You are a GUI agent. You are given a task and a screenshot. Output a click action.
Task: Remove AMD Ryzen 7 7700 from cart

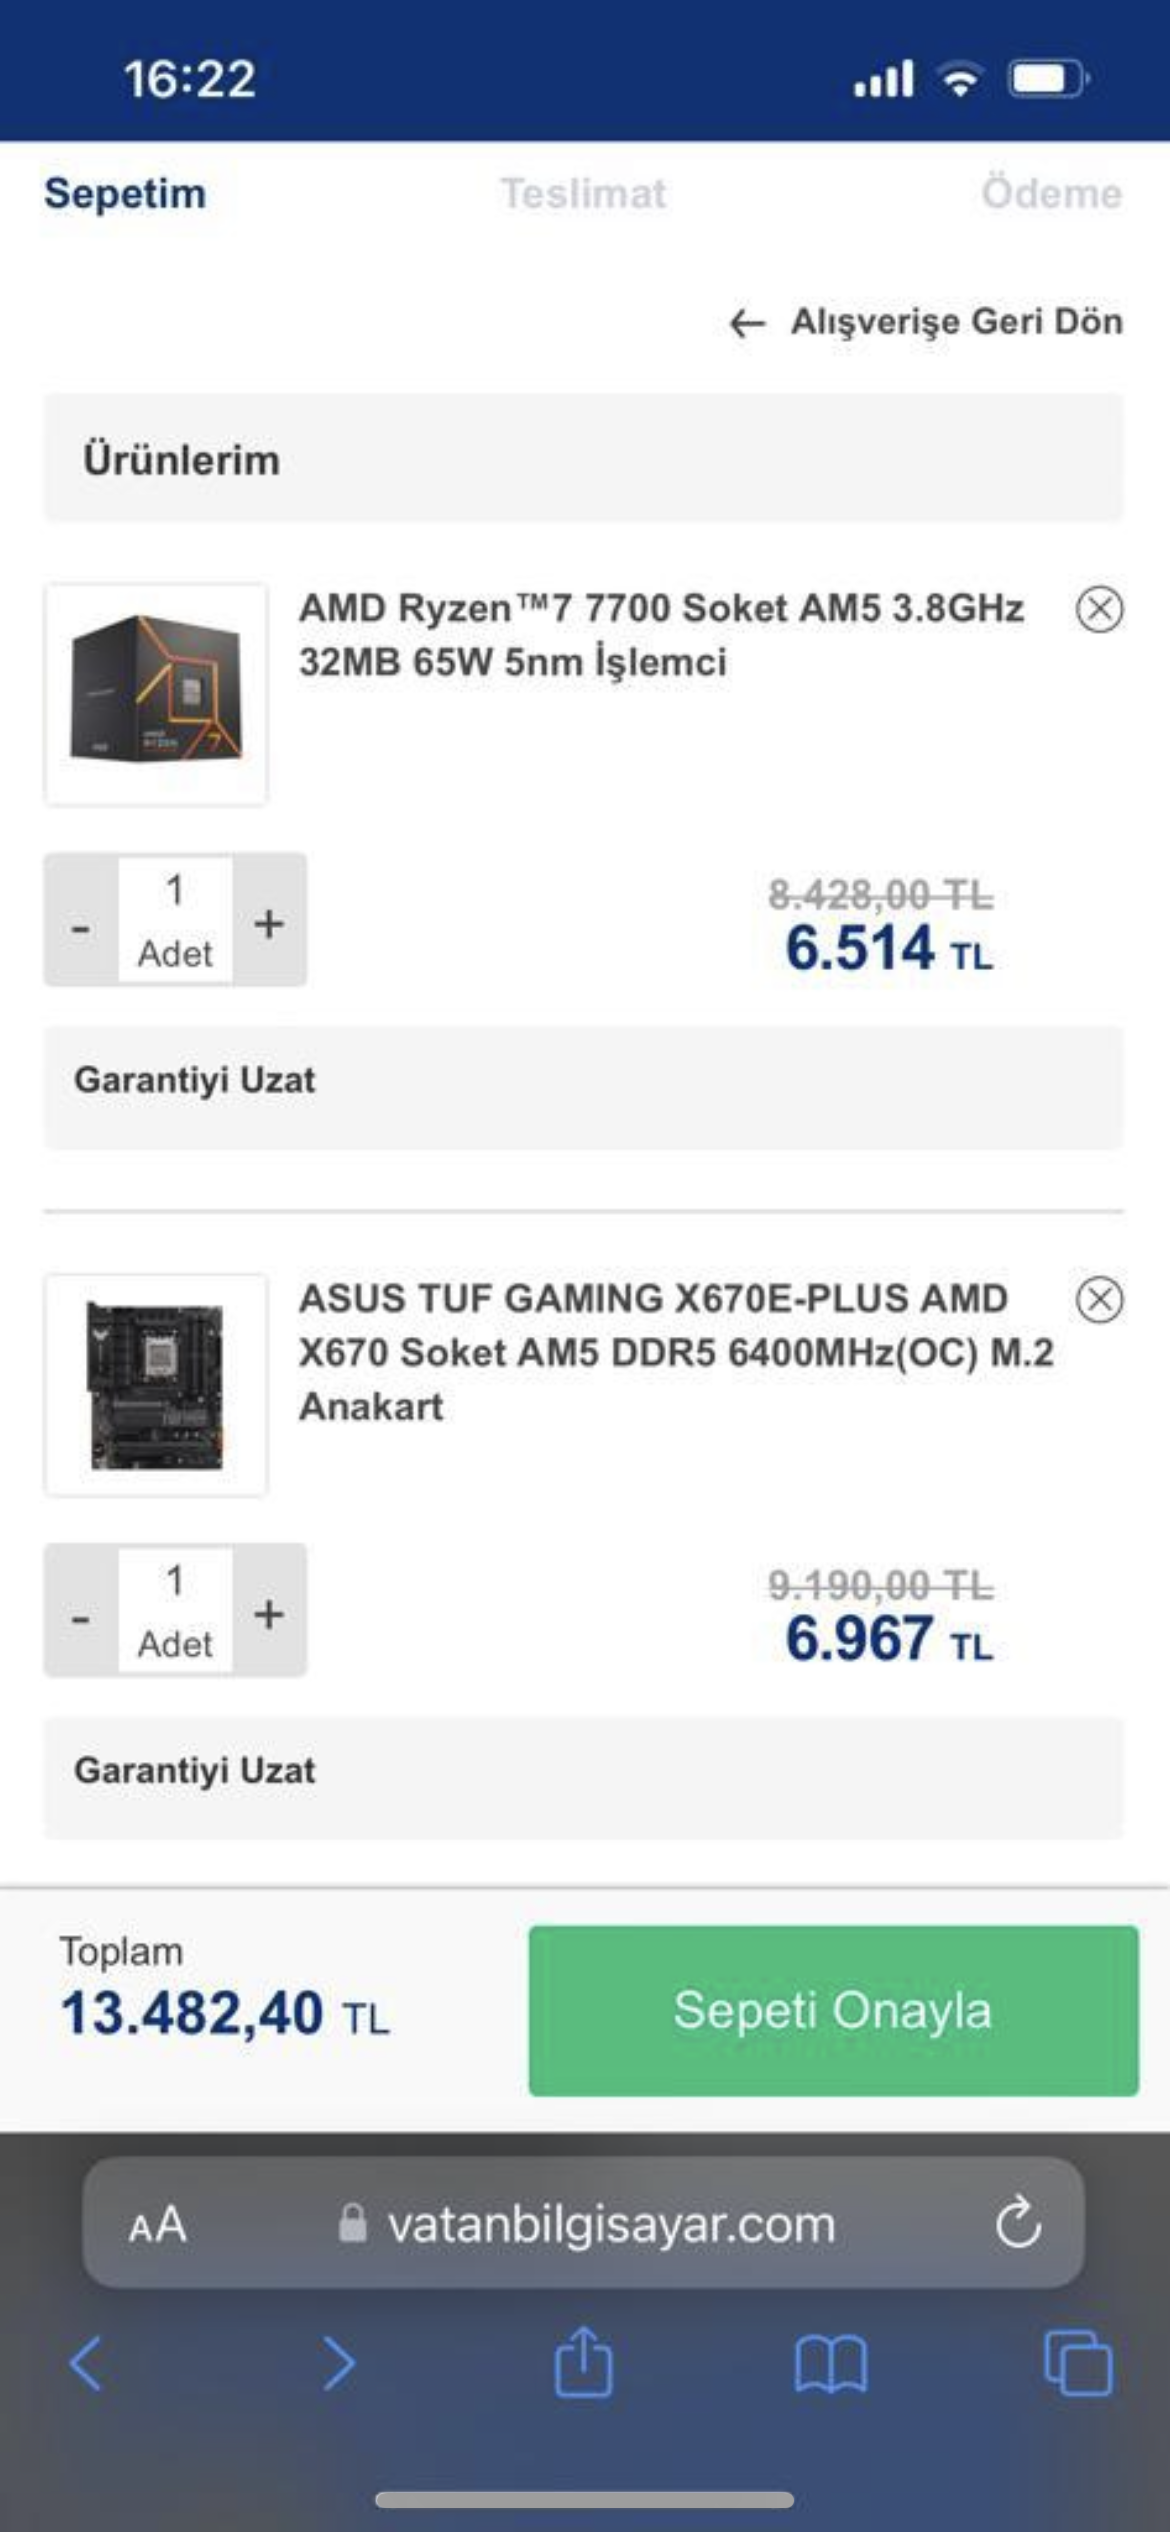pos(1099,609)
